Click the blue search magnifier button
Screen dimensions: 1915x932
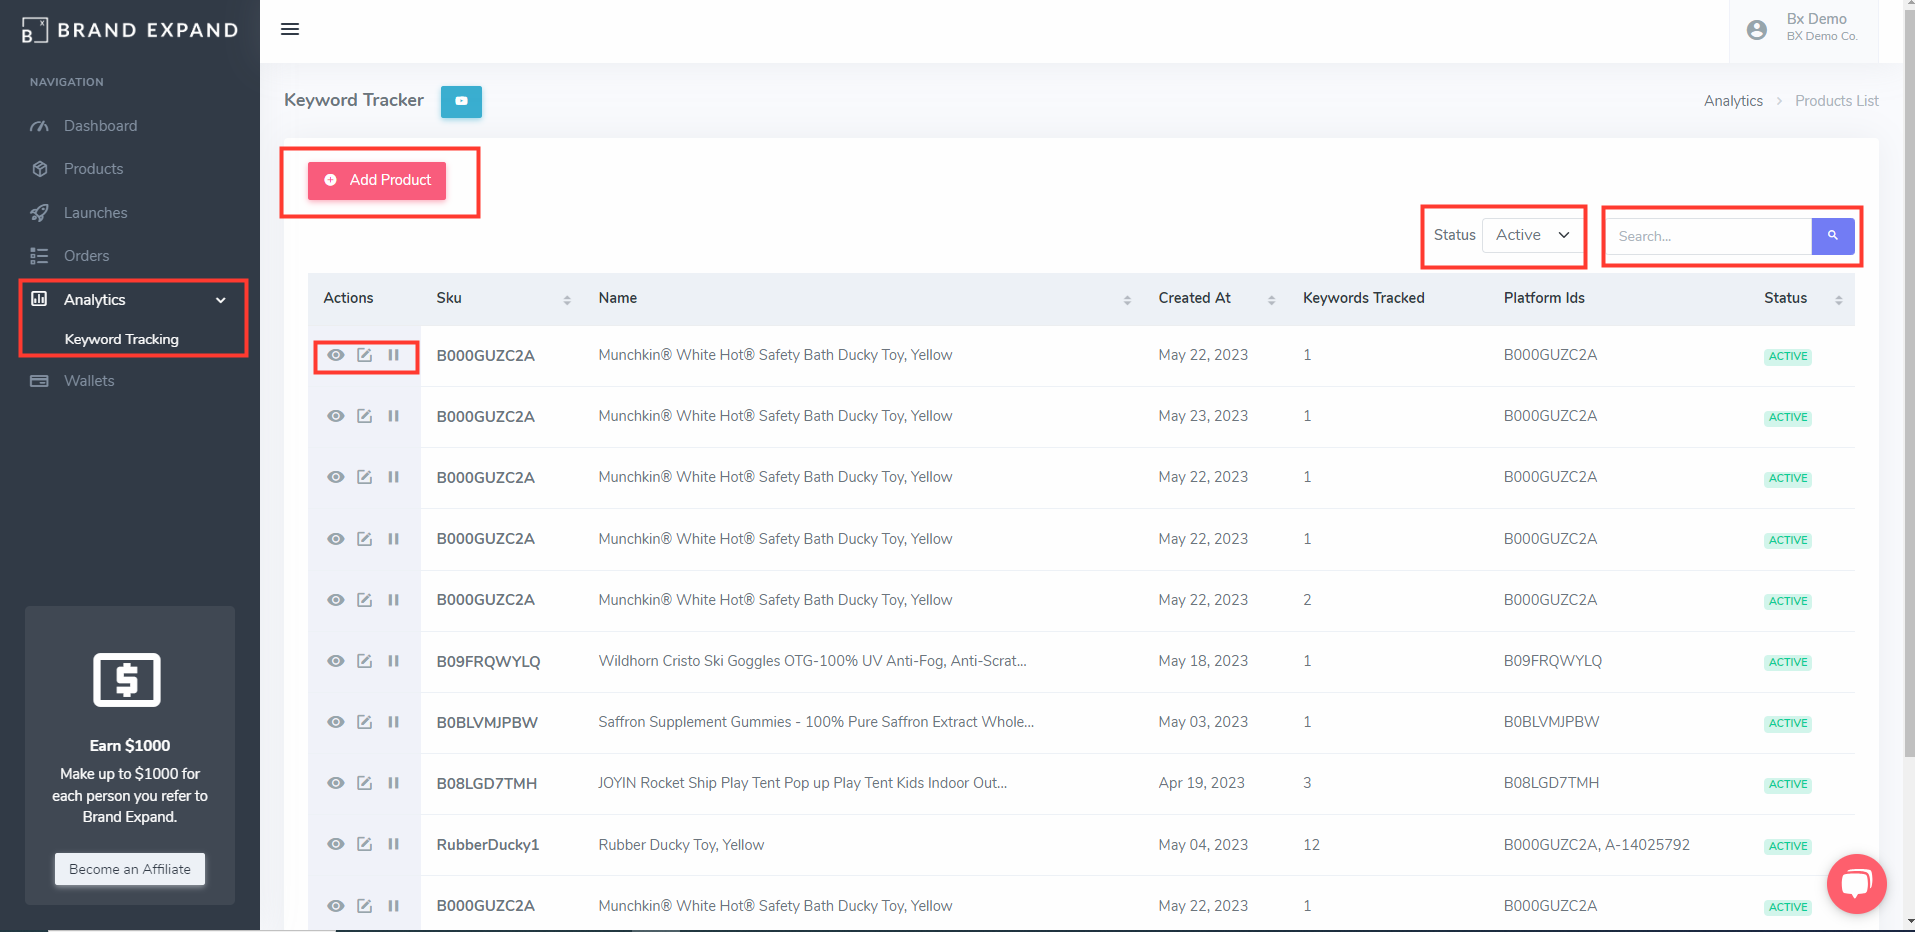[1832, 236]
